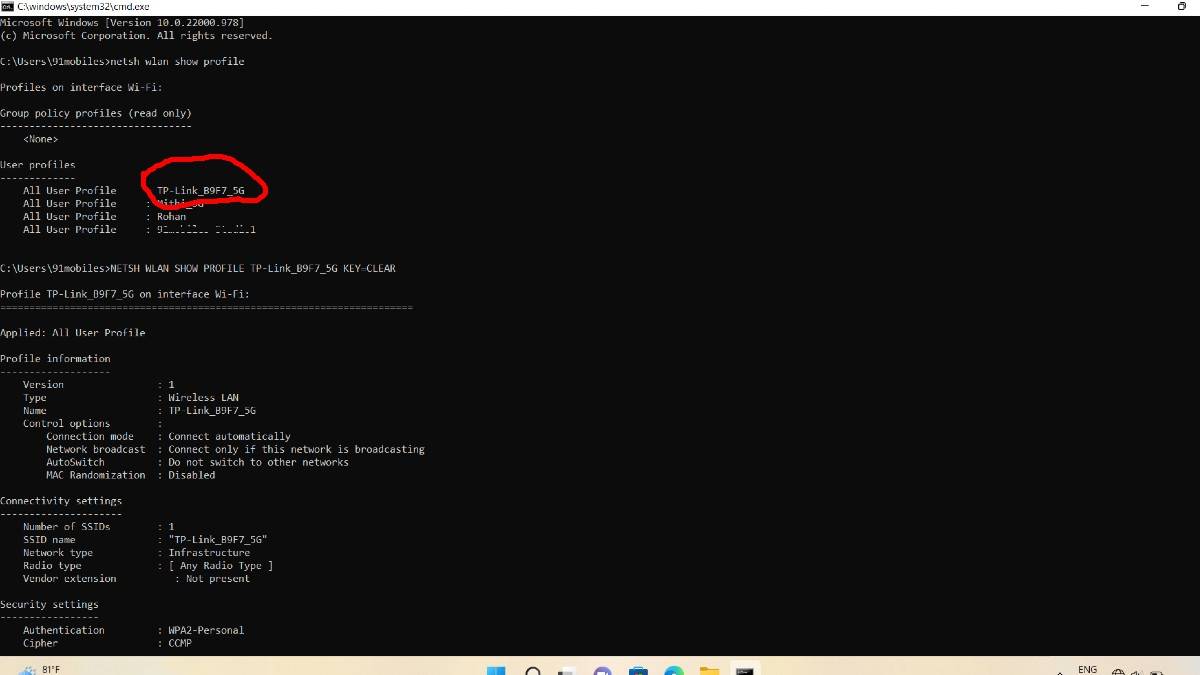Click the '[ Any Radio Type ]' value
This screenshot has width=1200, height=675.
pyautogui.click(x=220, y=566)
